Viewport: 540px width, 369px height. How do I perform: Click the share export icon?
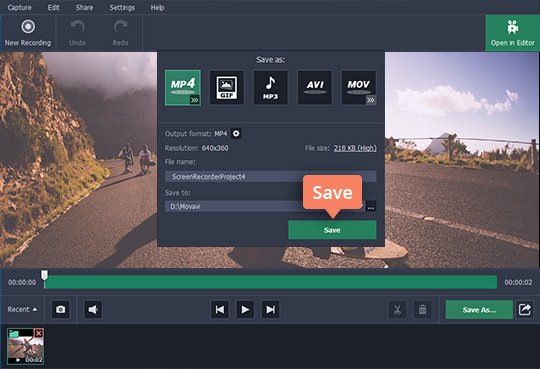pos(525,309)
